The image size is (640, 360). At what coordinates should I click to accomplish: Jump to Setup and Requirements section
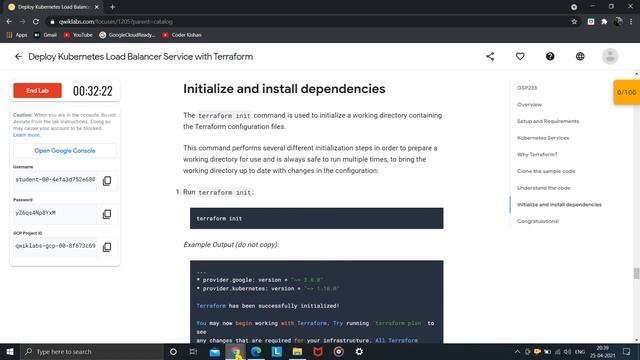(548, 121)
